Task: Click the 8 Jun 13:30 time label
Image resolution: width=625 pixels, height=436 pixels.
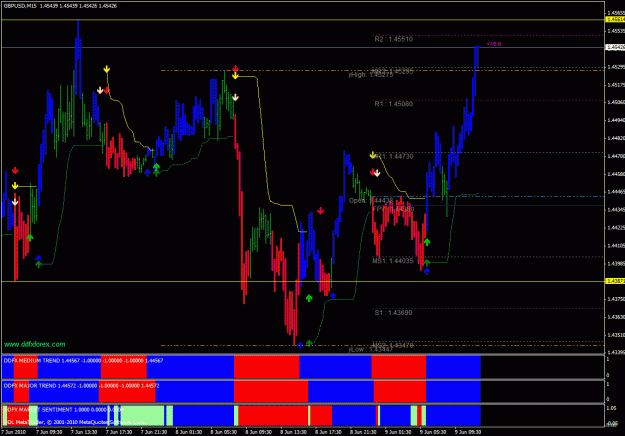Action: (294, 432)
